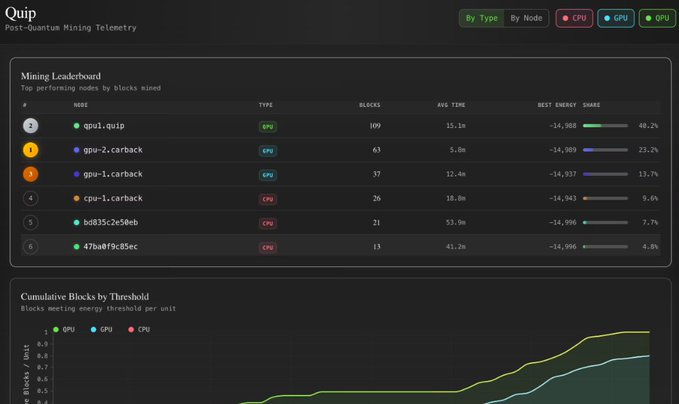Click the status dot beside gpu-1.carback

pyautogui.click(x=77, y=174)
